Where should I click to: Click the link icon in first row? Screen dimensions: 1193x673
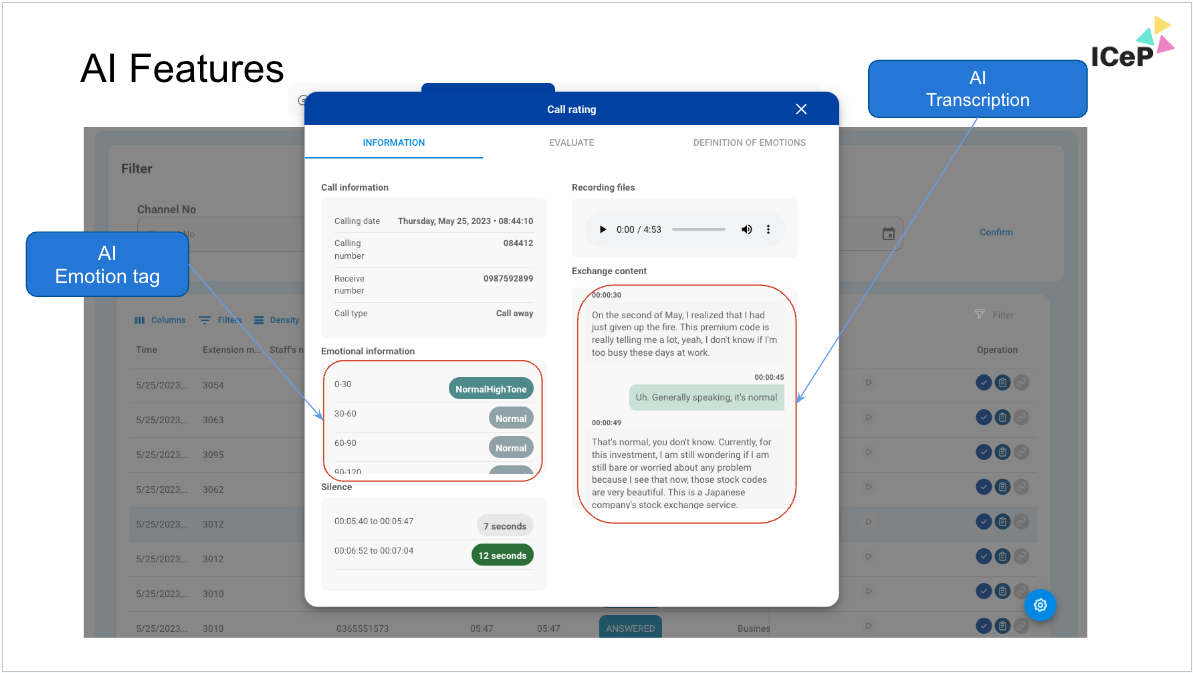(x=1021, y=382)
